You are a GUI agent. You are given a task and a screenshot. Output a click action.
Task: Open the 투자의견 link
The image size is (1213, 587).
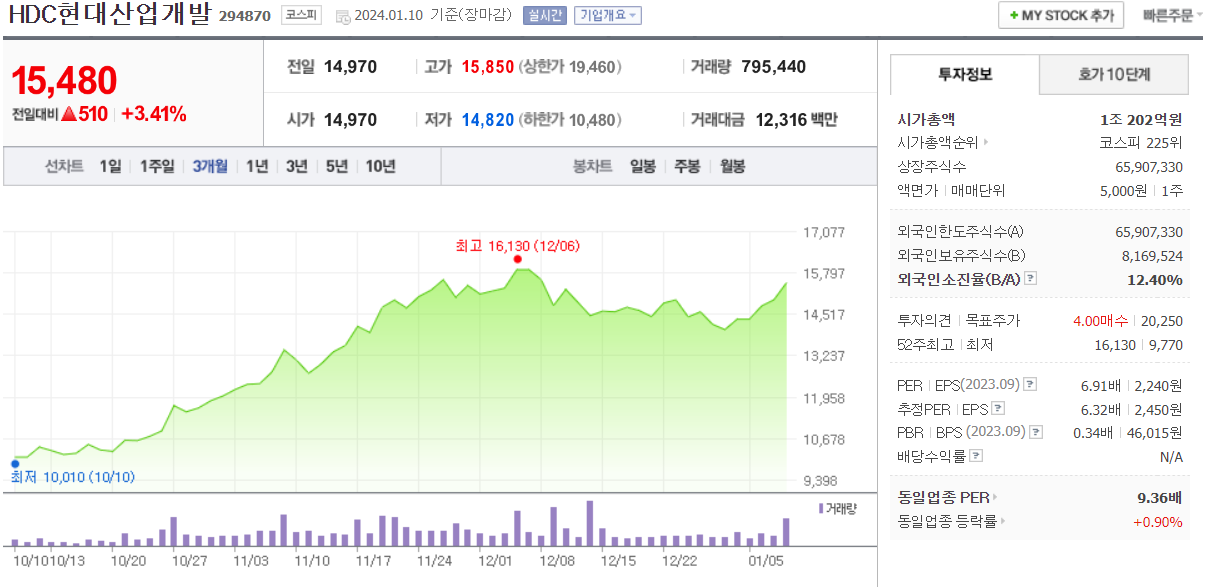[x=925, y=320]
